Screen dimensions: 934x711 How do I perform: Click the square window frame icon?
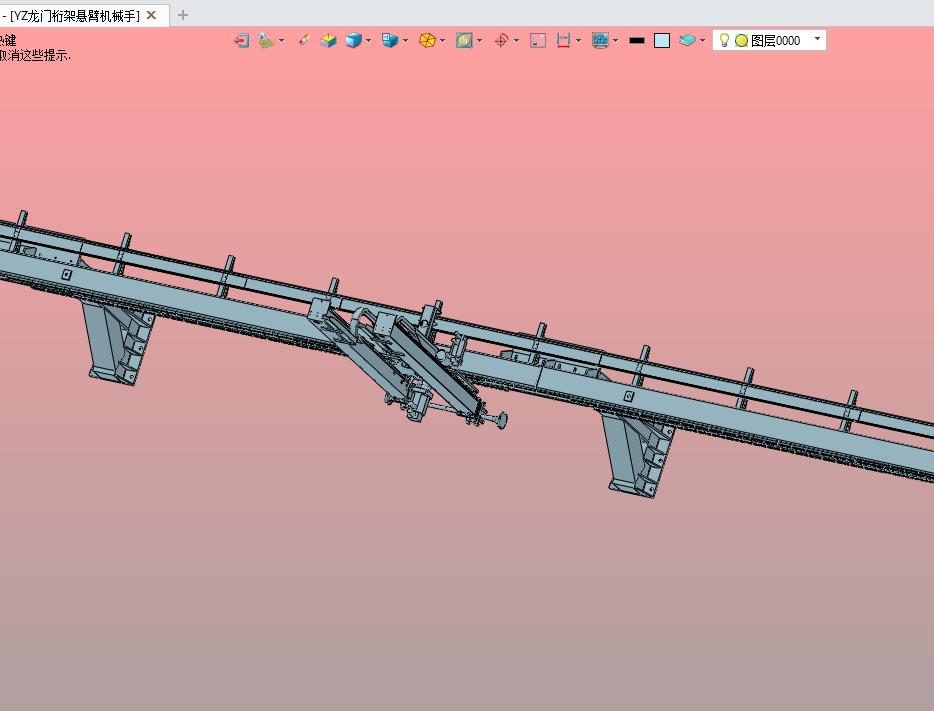click(538, 41)
